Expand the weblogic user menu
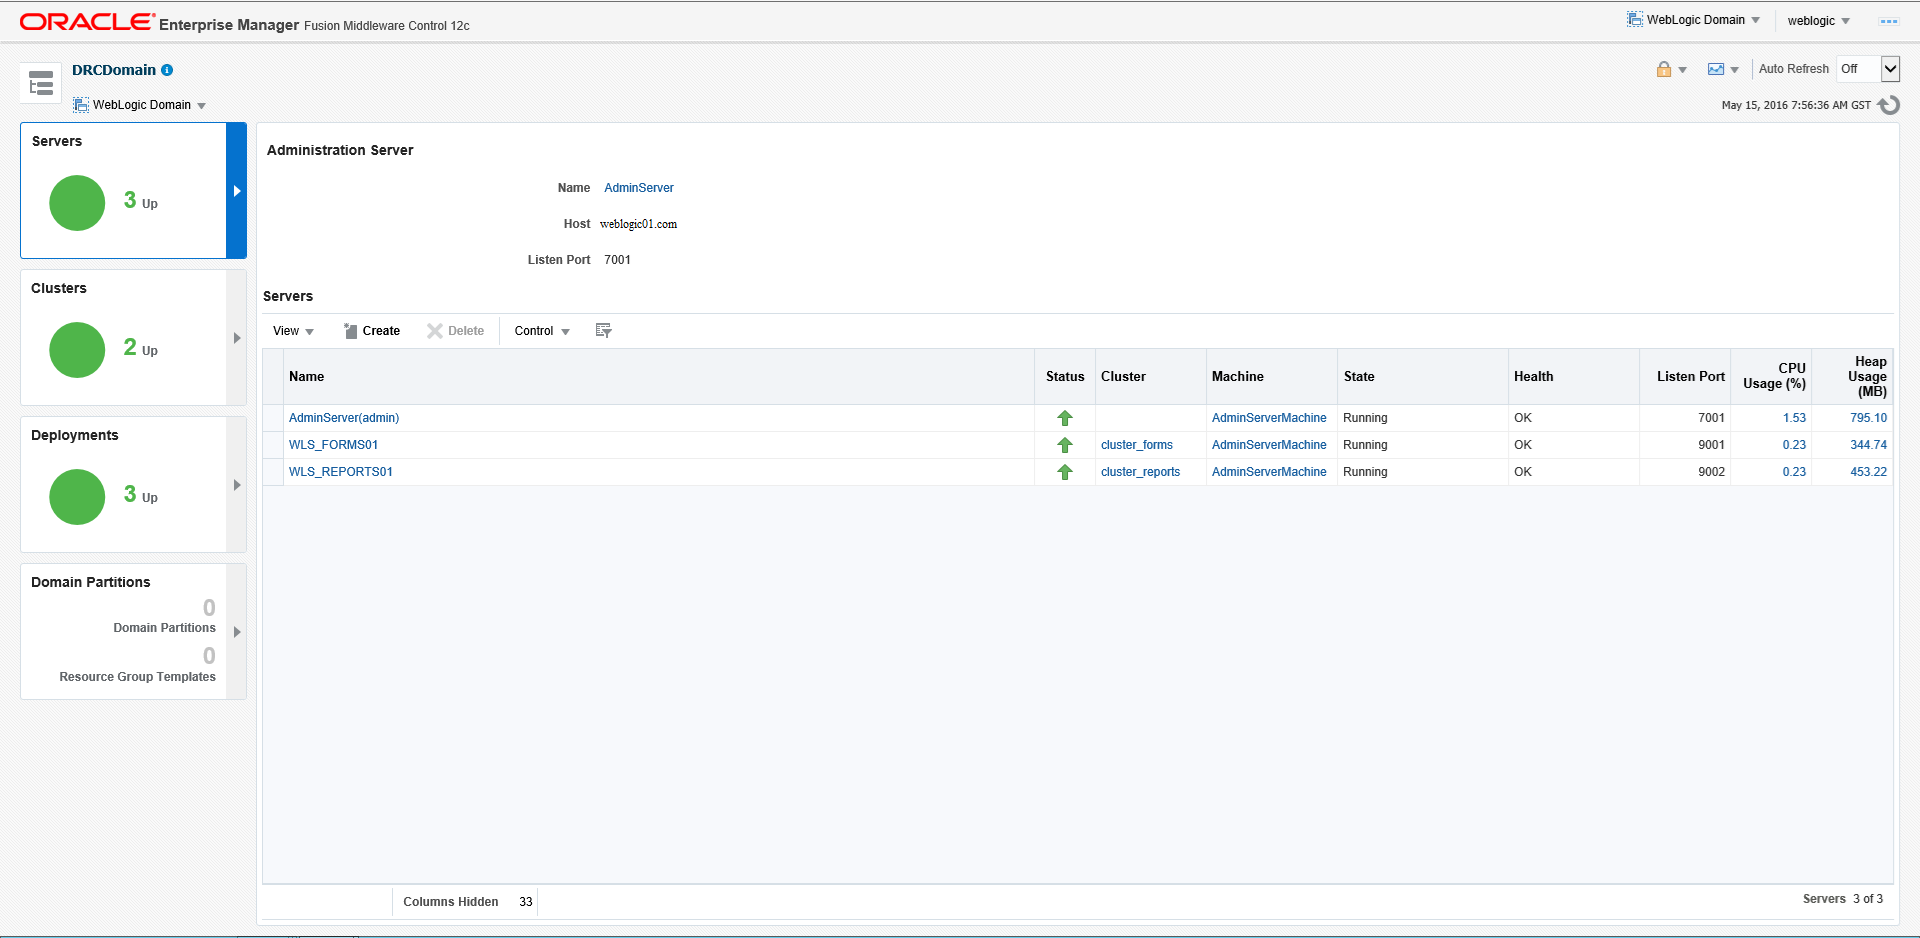This screenshot has width=1920, height=938. point(1818,21)
